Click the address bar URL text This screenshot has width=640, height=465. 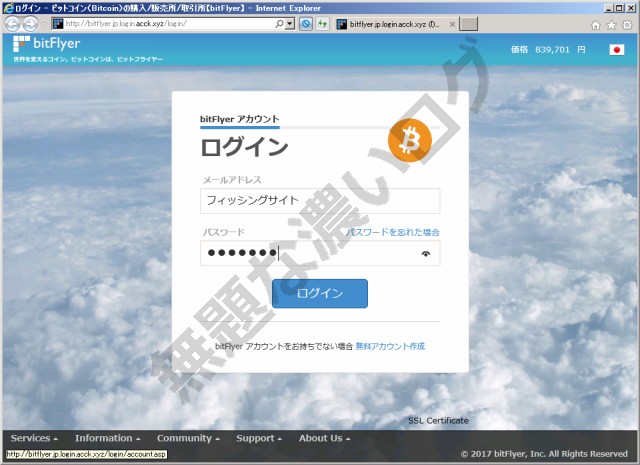point(126,24)
